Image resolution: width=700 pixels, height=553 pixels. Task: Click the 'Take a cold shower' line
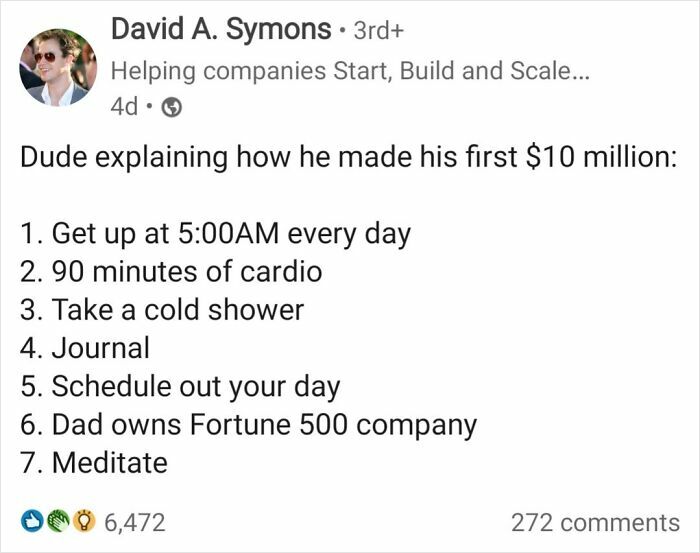click(x=161, y=310)
